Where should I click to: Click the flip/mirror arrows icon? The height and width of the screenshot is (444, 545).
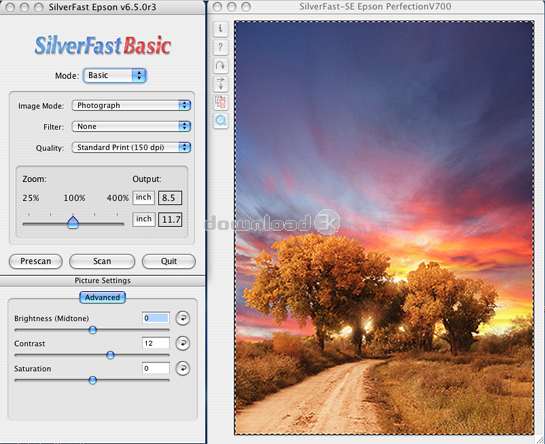tap(220, 84)
